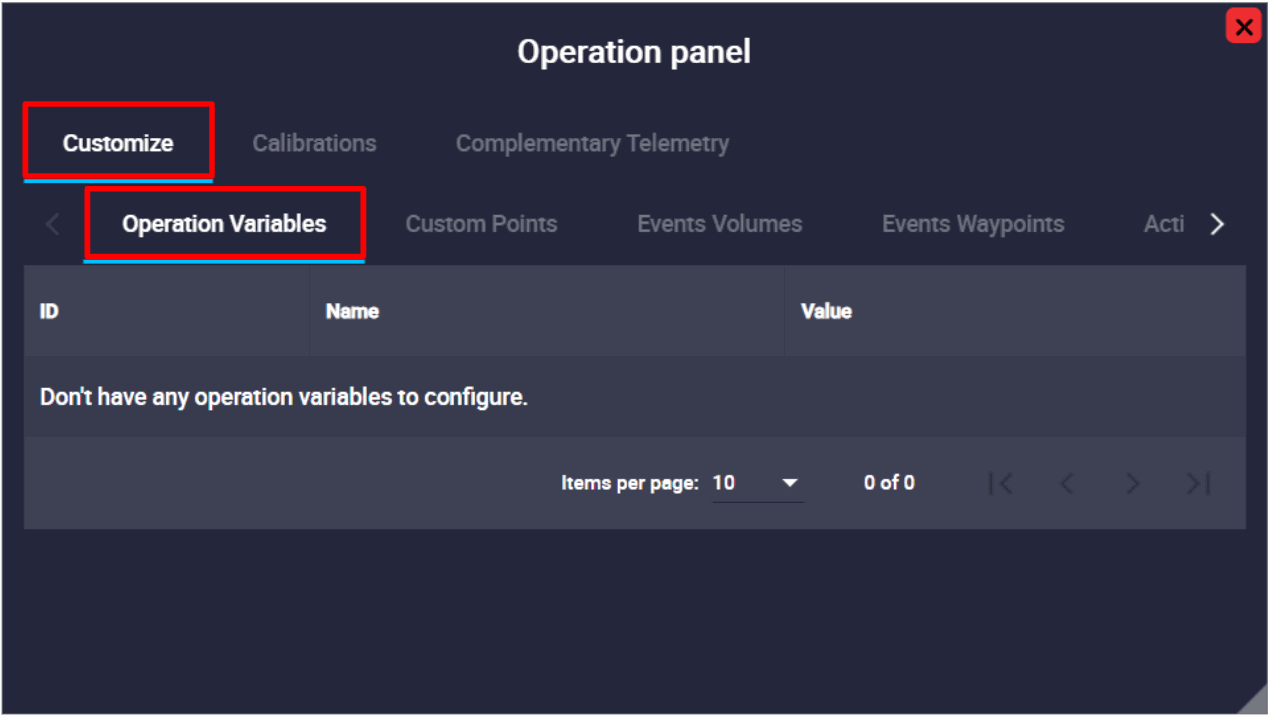Click the Name column header
Screen dimensions: 1270x717
point(352,311)
